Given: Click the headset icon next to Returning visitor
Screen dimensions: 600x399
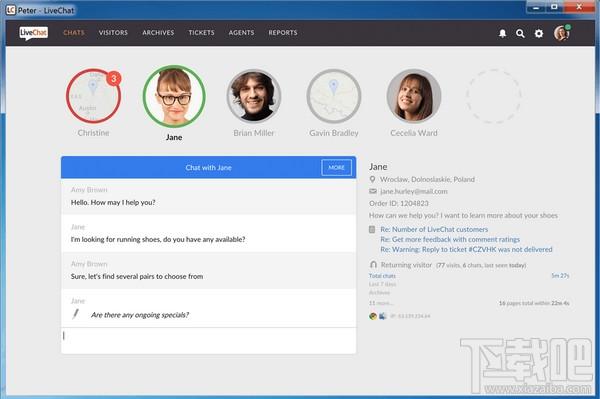Looking at the screenshot, I should (x=373, y=264).
